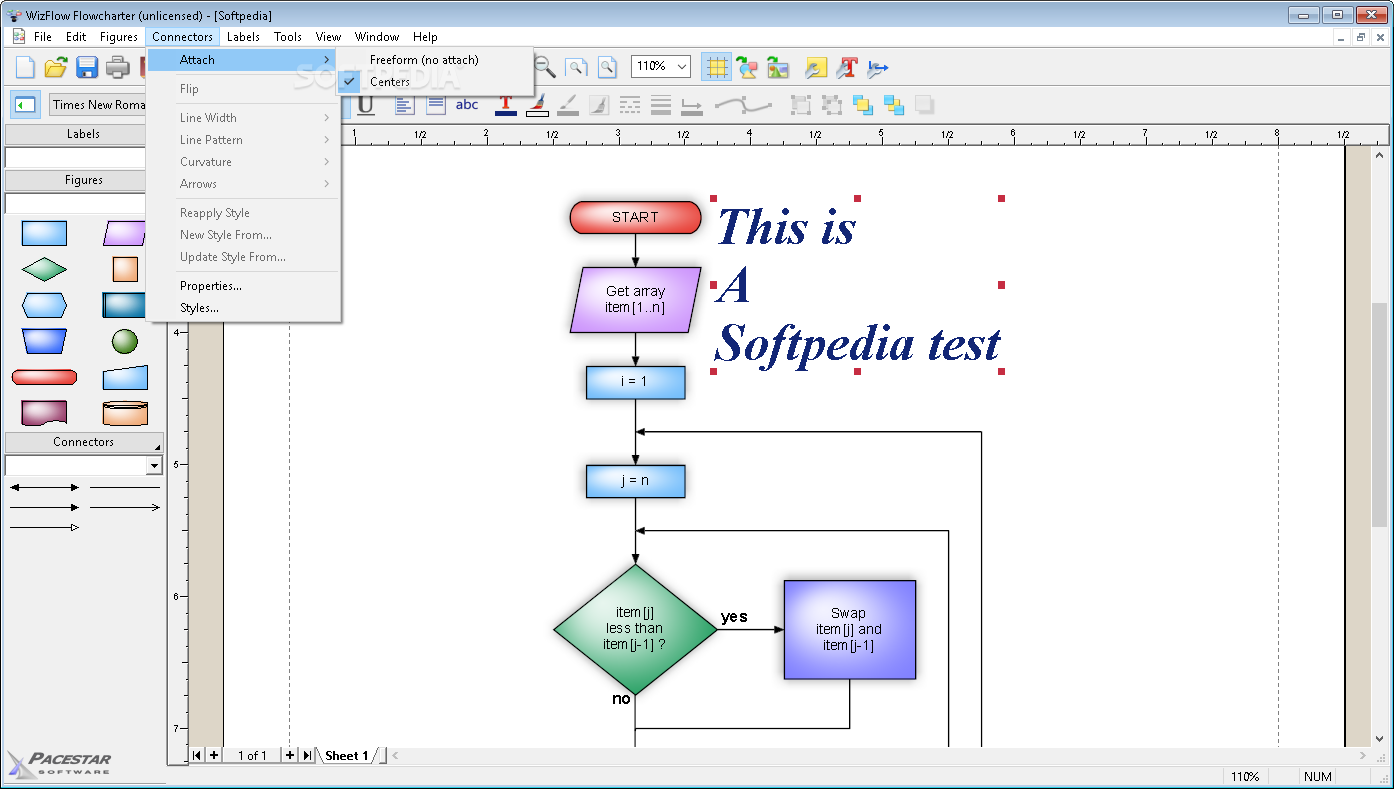Viewport: 1394px width, 789px height.
Task: Select the orange cylinder figure in palette
Action: coord(125,413)
